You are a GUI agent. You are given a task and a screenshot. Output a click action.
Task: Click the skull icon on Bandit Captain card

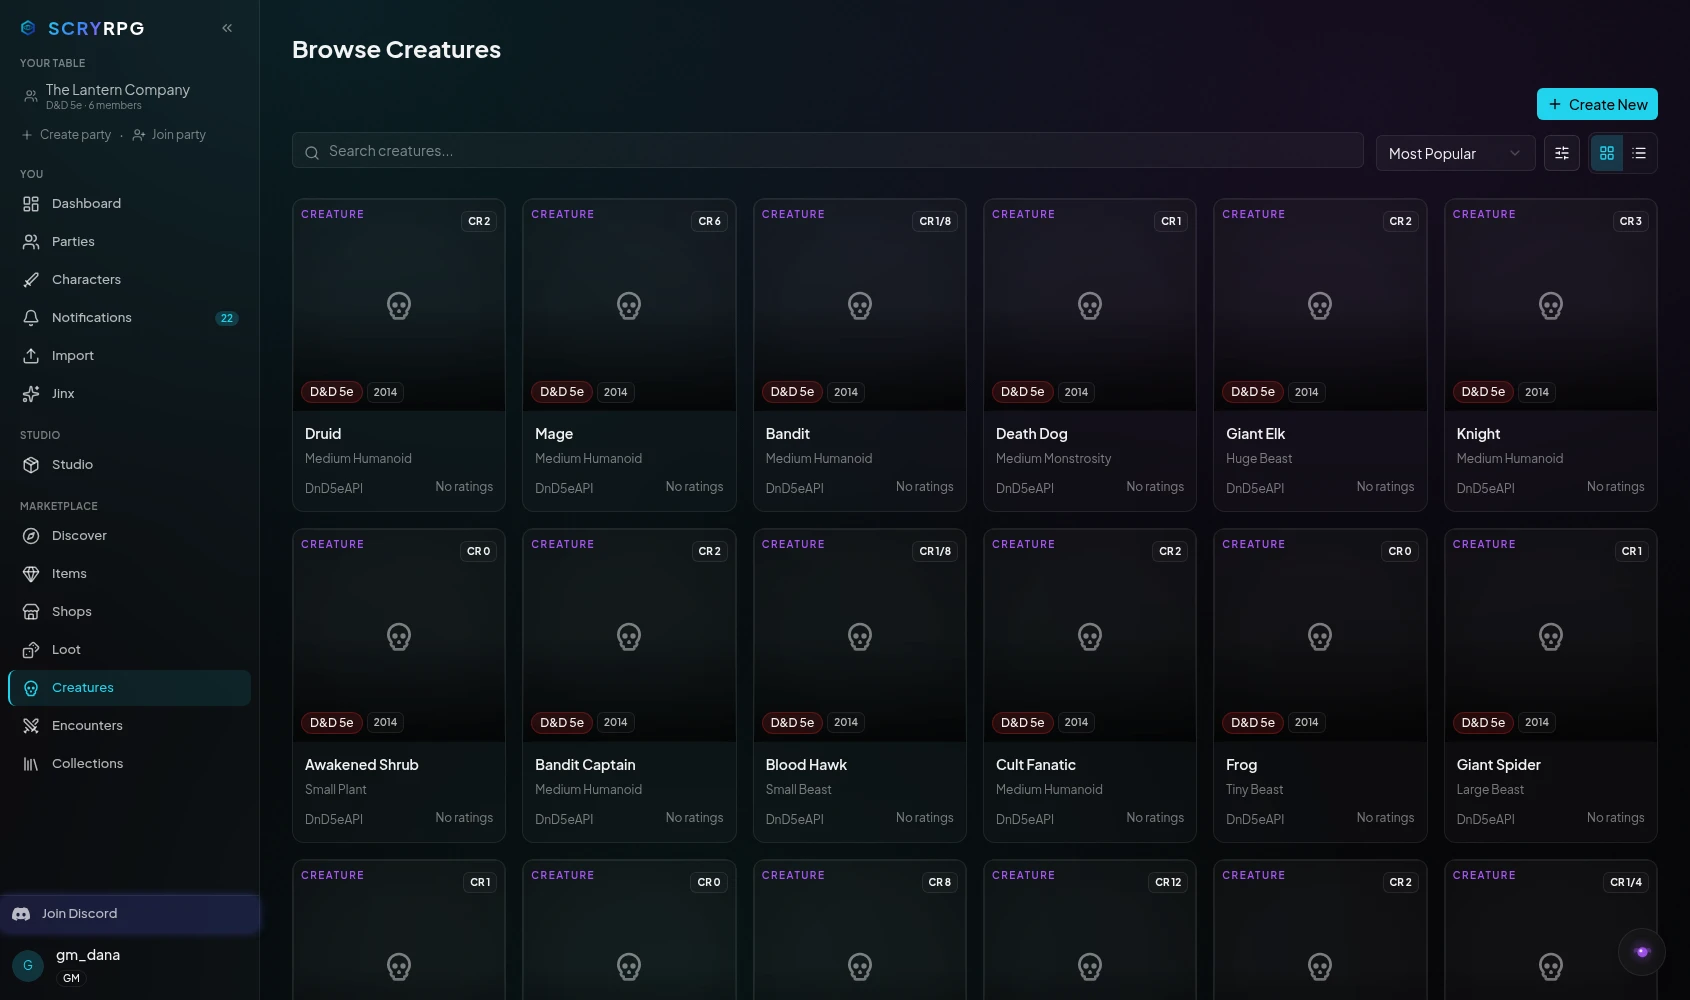tap(629, 637)
